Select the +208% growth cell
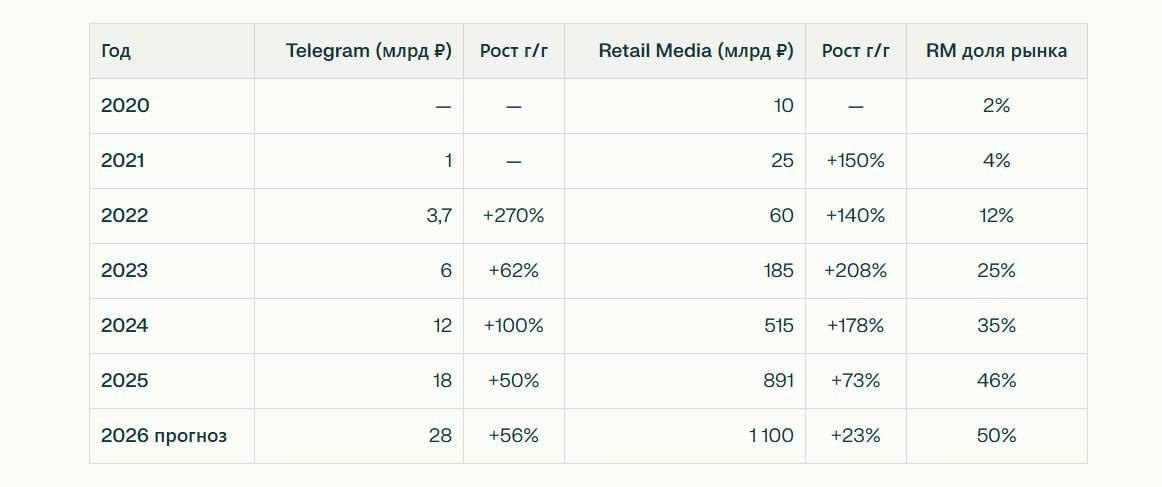Screen dimensions: 1162x487 (856, 271)
